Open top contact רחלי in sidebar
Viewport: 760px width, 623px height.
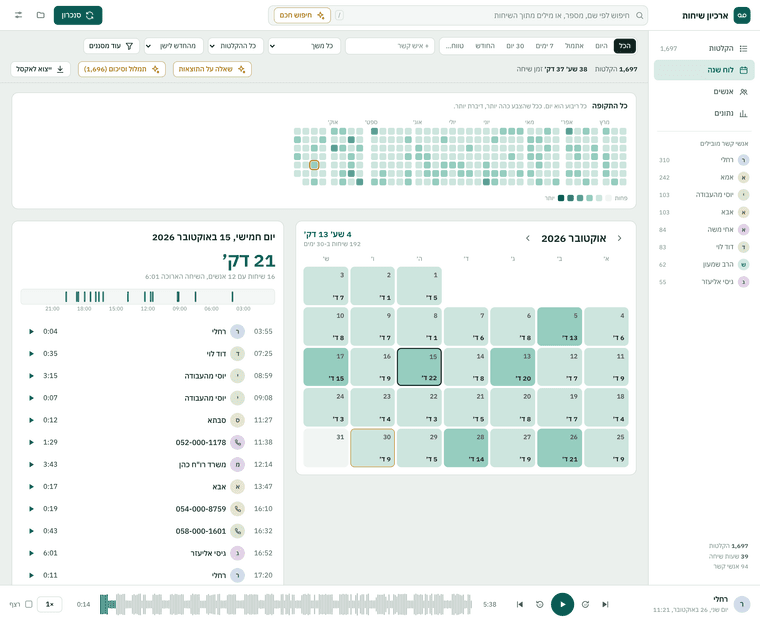click(704, 160)
